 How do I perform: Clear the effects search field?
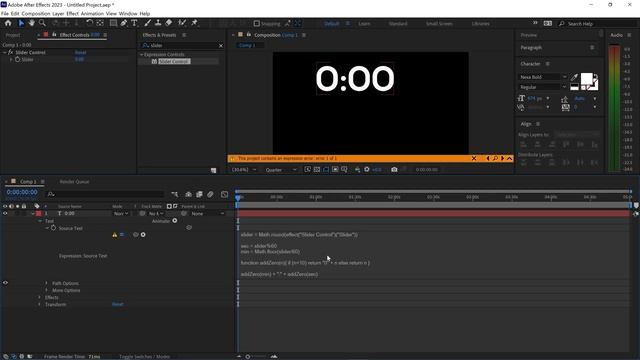221,46
